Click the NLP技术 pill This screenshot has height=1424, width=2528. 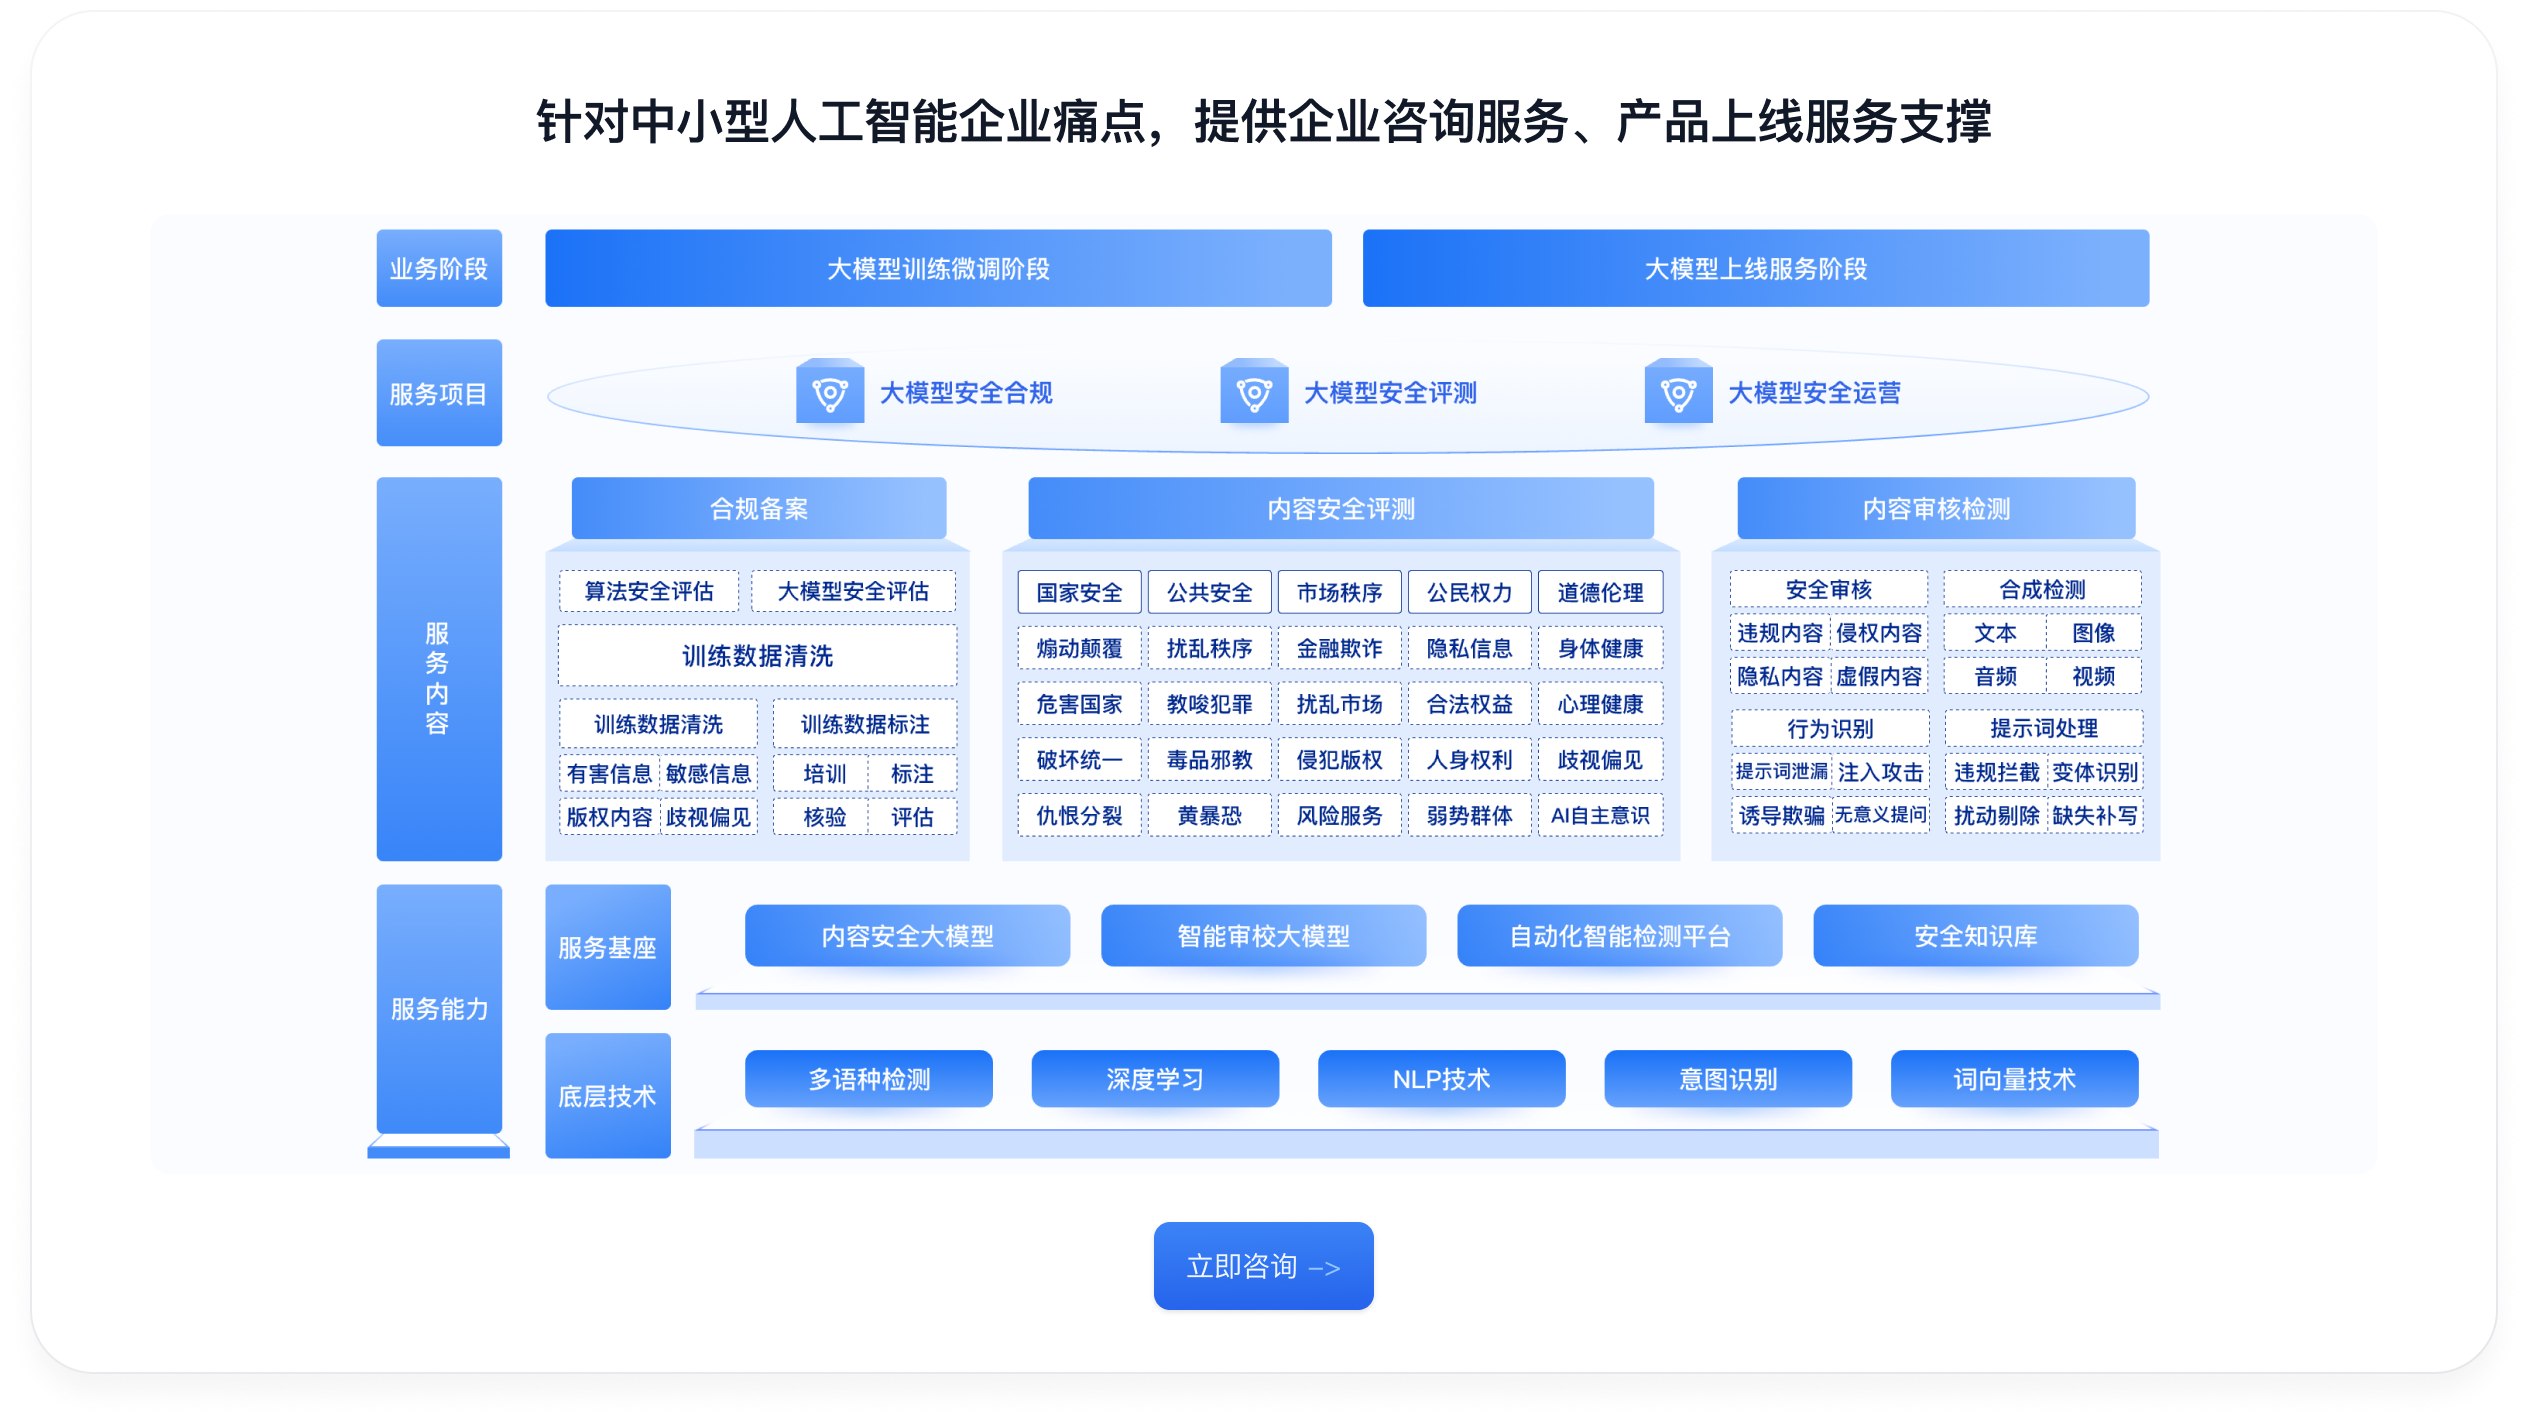click(x=1440, y=1078)
